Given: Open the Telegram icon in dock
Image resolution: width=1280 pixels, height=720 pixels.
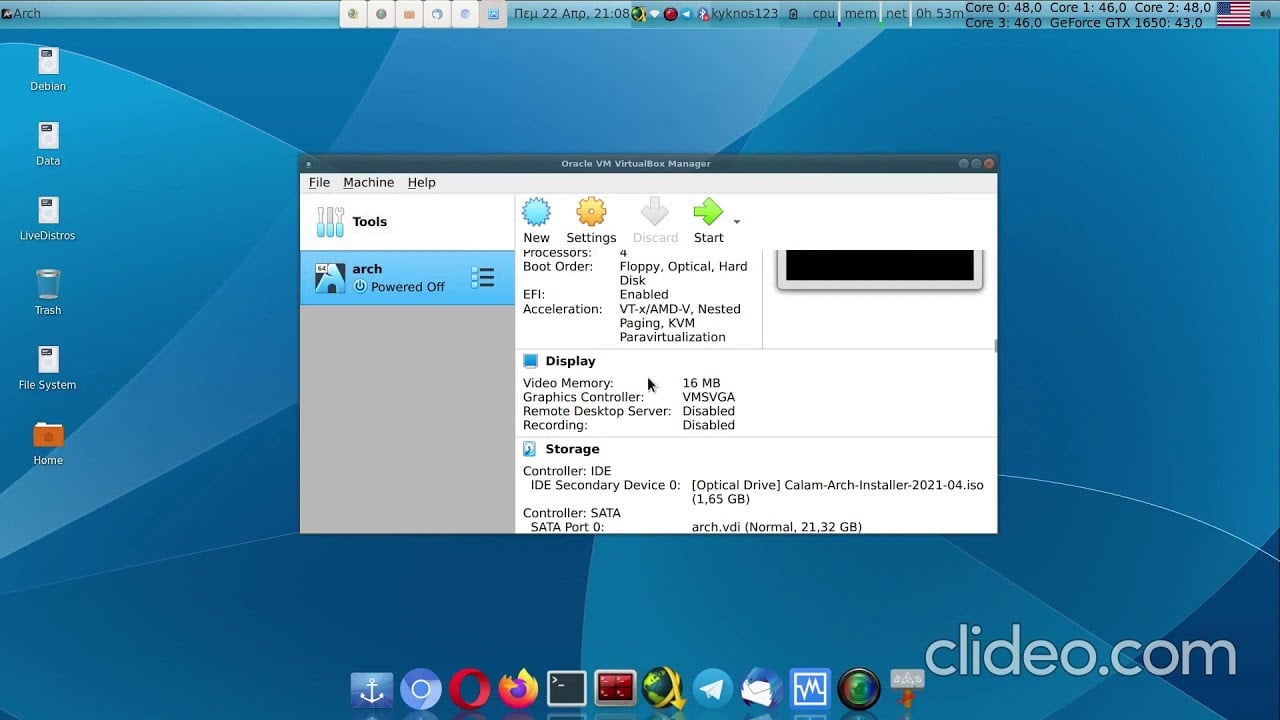Looking at the screenshot, I should click(x=713, y=689).
